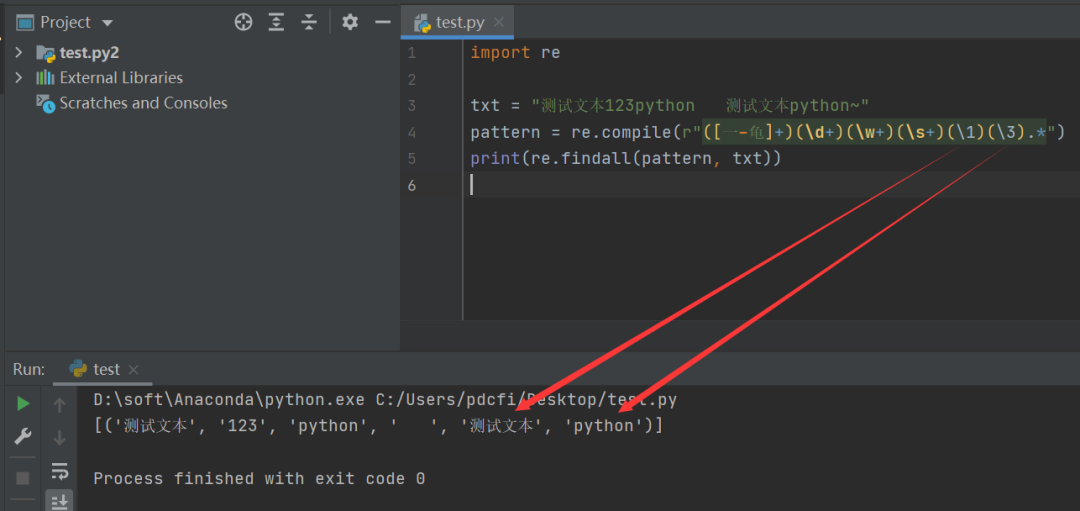
Task: Close the test.py editor tab
Action: [x=499, y=23]
